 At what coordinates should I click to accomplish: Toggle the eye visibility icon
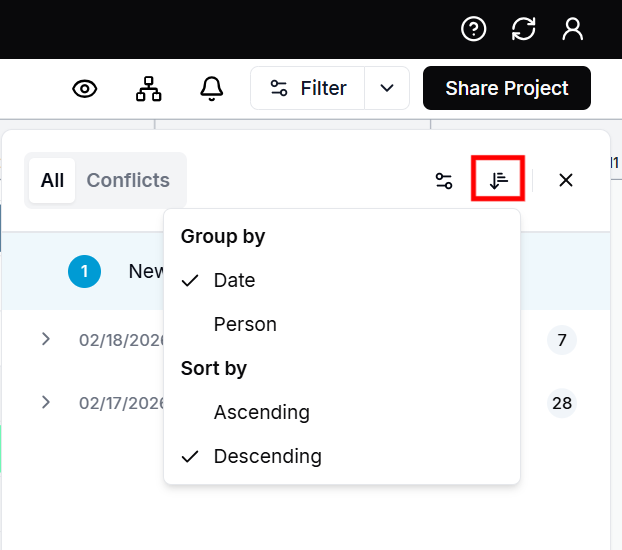pos(85,89)
